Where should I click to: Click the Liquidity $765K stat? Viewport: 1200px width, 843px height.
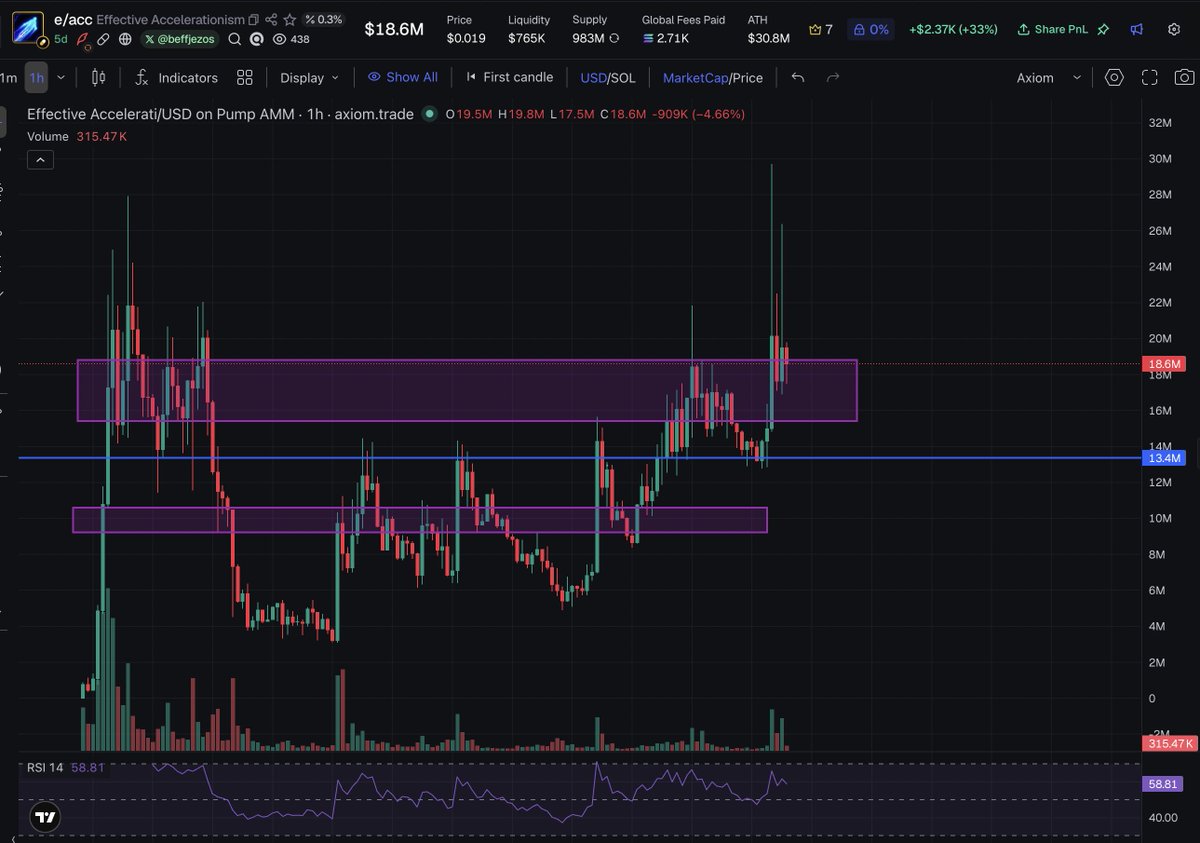point(529,29)
